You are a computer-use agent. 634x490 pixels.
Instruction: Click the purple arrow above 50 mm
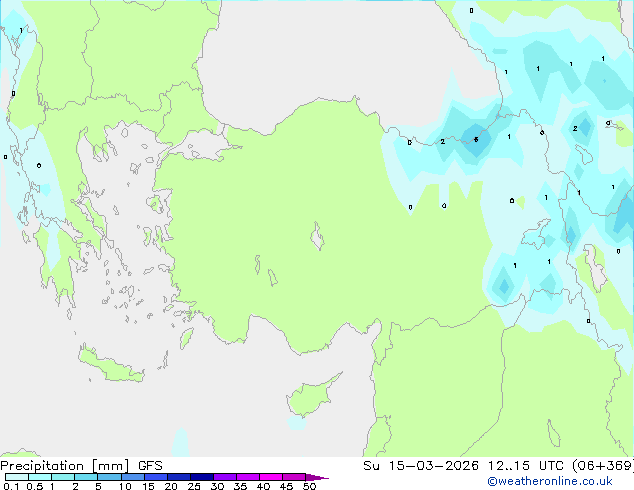coord(317,477)
